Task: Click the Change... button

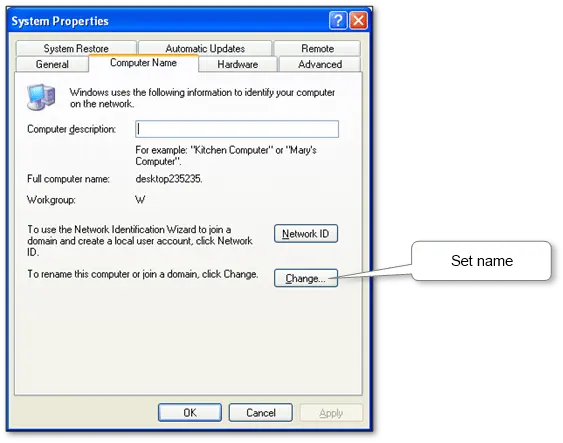Action: coord(306,278)
